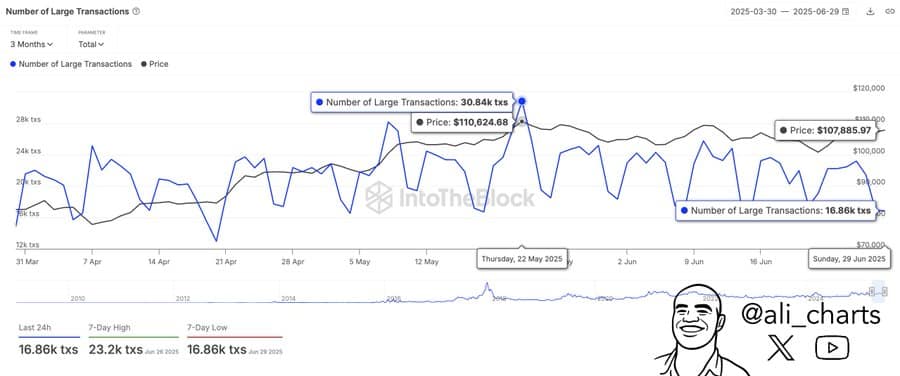Copy the chart link with the chain icon
Viewport: 900px width, 376px height.
[889, 11]
